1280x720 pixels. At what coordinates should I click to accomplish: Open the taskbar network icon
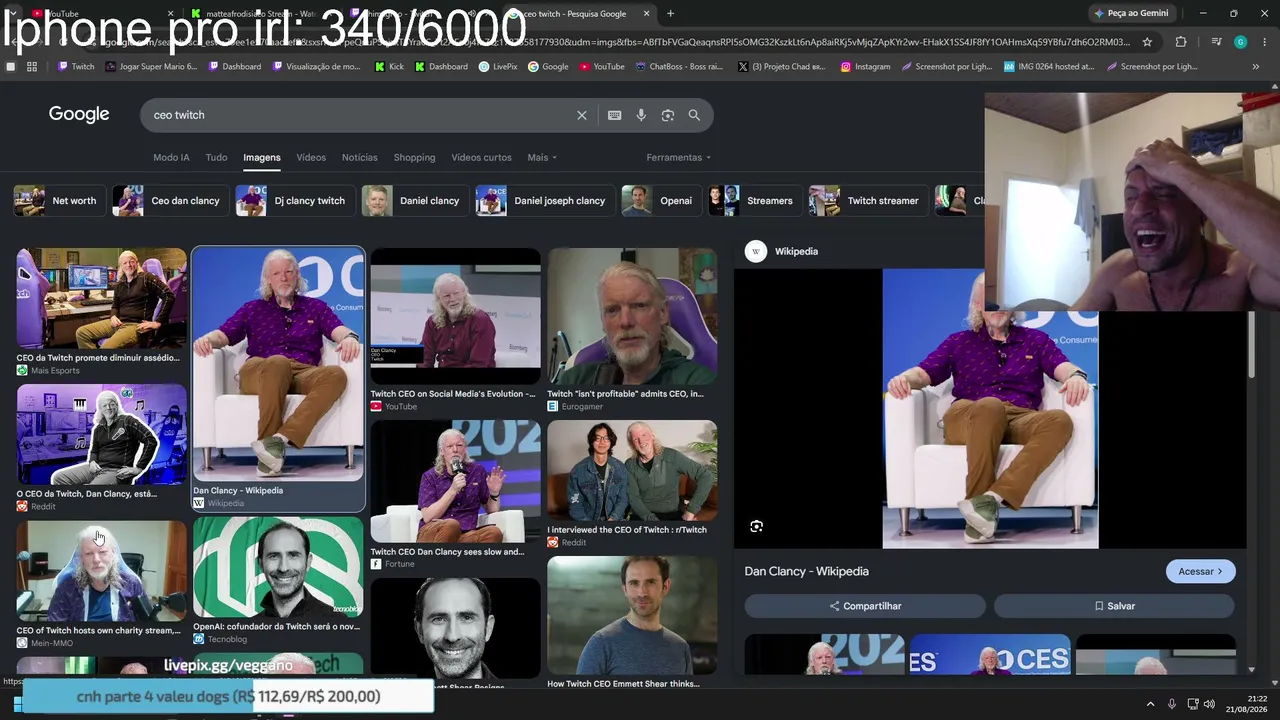click(x=1192, y=704)
